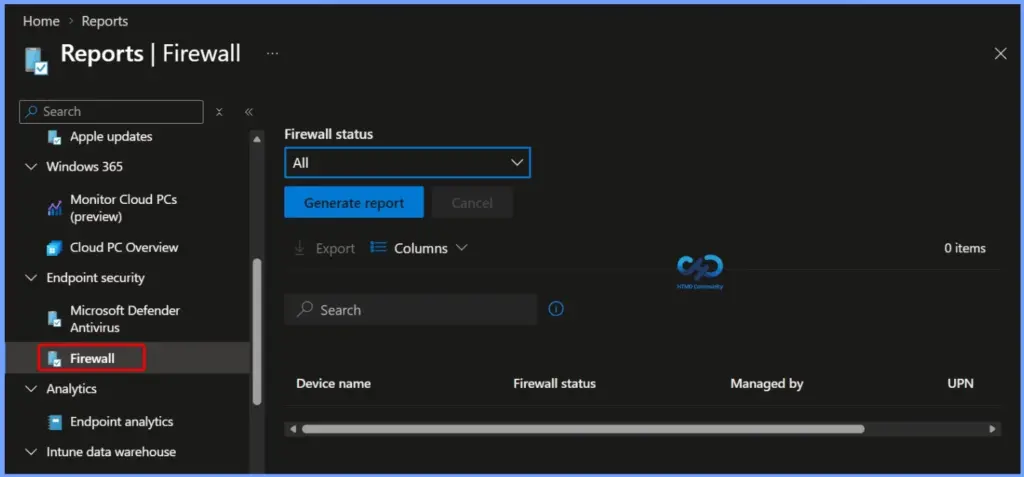Open Apple updates report

coord(111,137)
